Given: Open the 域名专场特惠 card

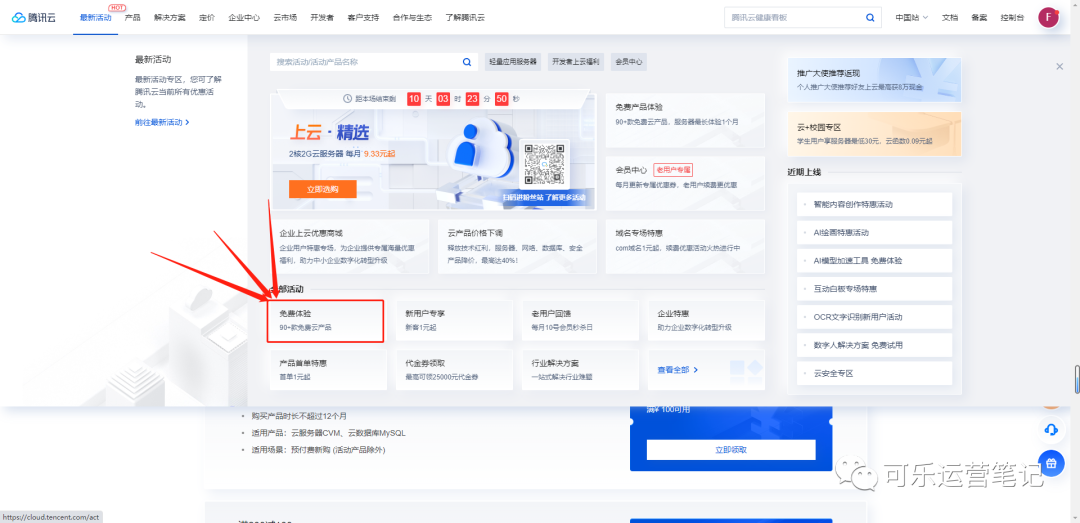Looking at the screenshot, I should coord(685,246).
